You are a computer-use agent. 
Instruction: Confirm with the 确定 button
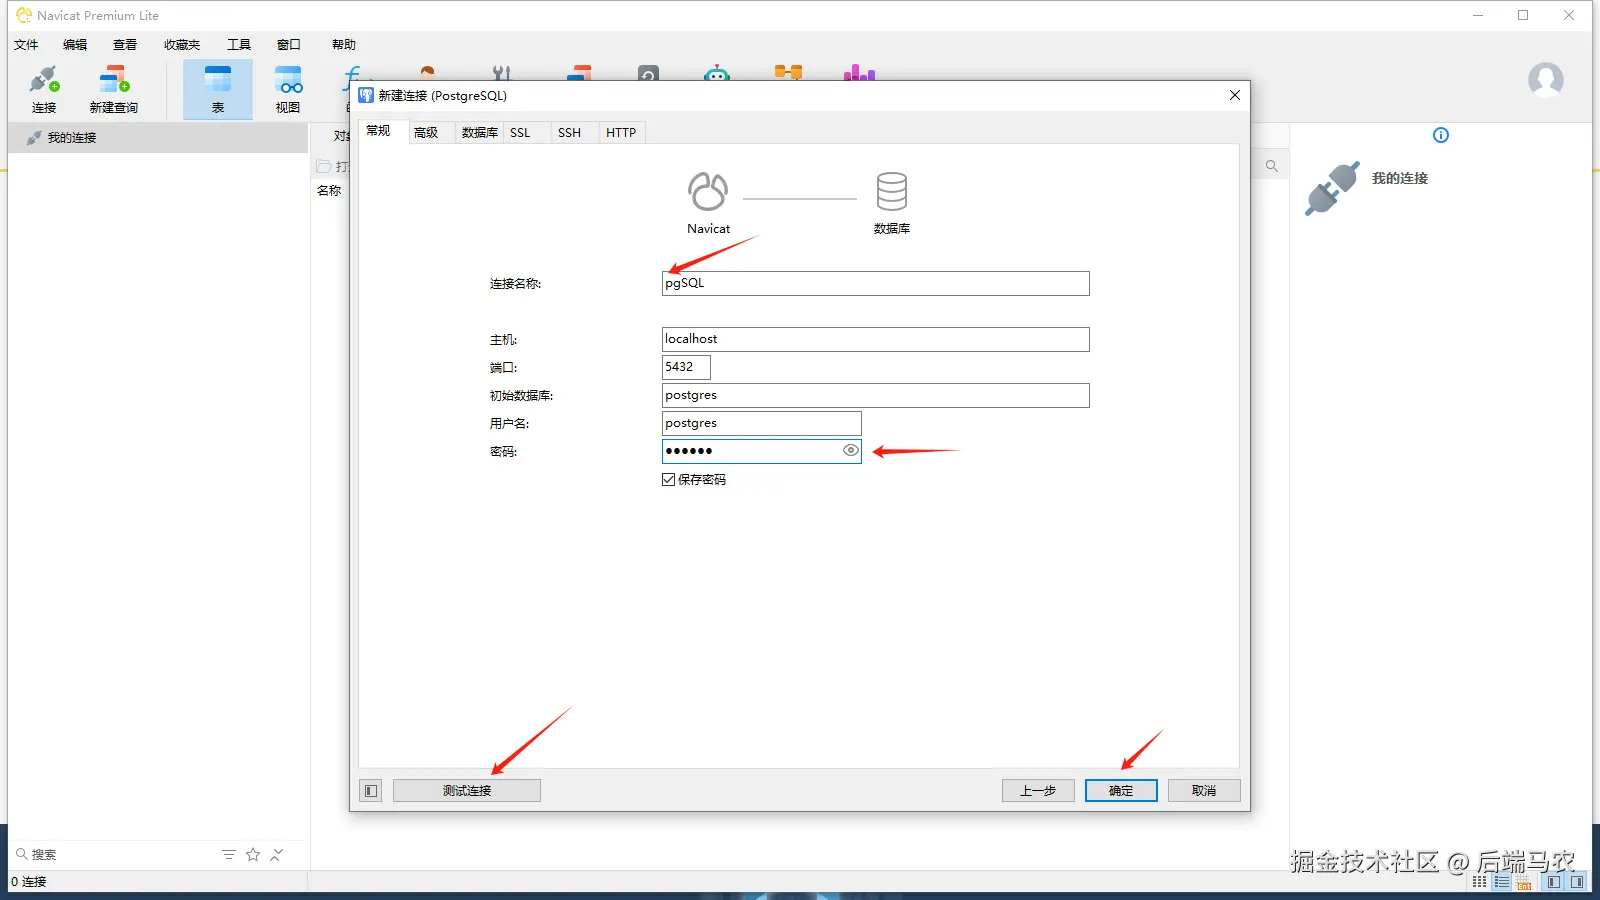[1121, 791]
